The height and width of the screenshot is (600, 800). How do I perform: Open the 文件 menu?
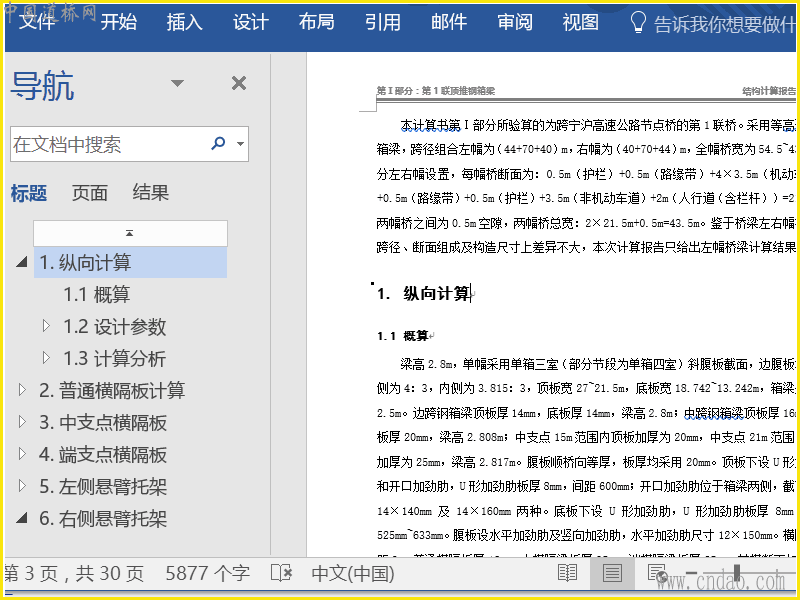click(x=37, y=22)
